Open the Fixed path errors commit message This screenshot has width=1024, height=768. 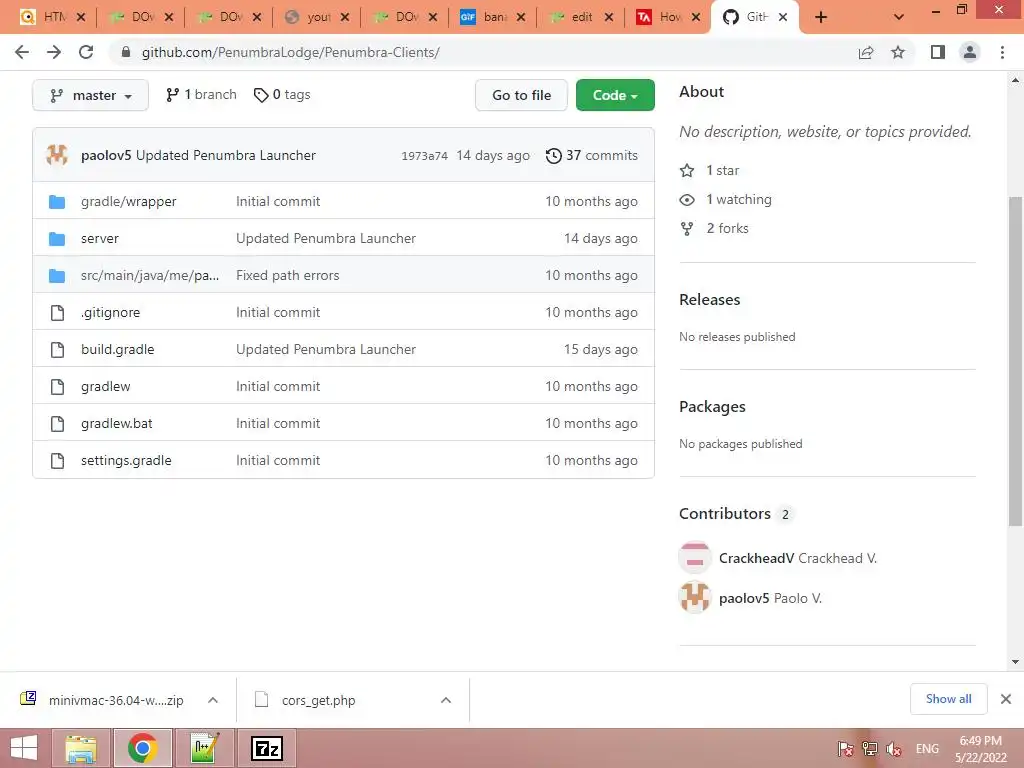point(288,275)
